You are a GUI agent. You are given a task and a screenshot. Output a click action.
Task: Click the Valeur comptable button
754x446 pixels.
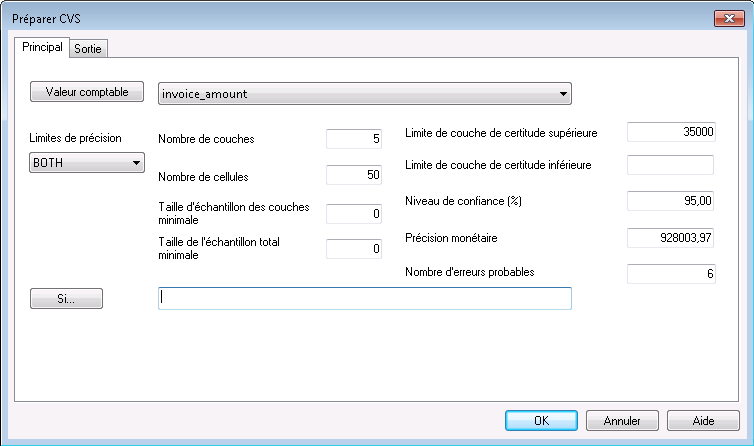[x=88, y=93]
